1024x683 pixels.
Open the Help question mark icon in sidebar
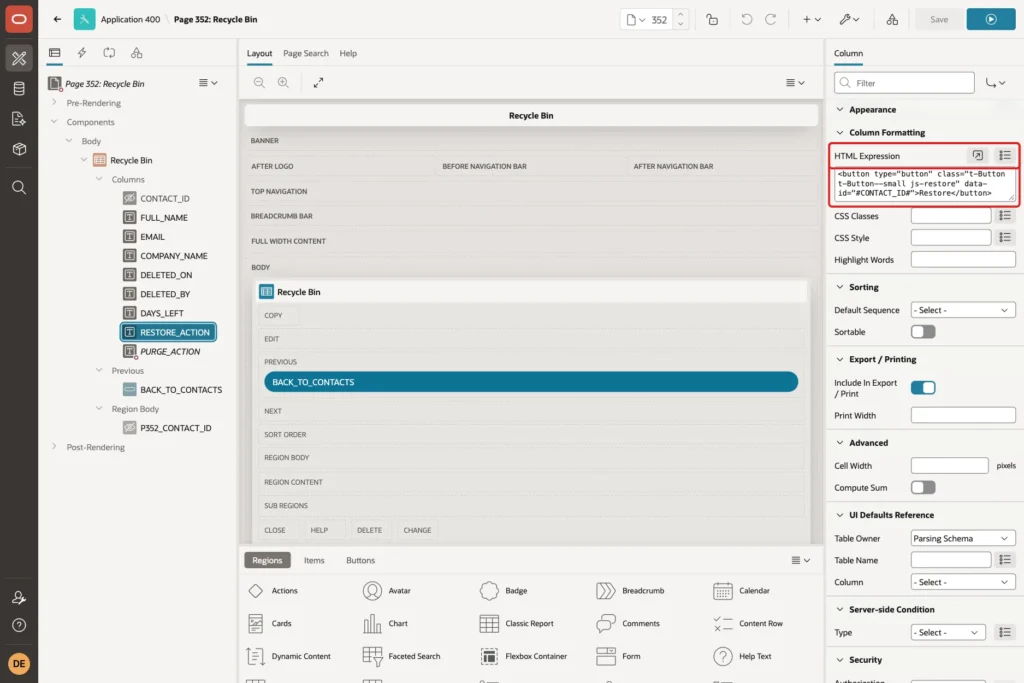coord(19,625)
